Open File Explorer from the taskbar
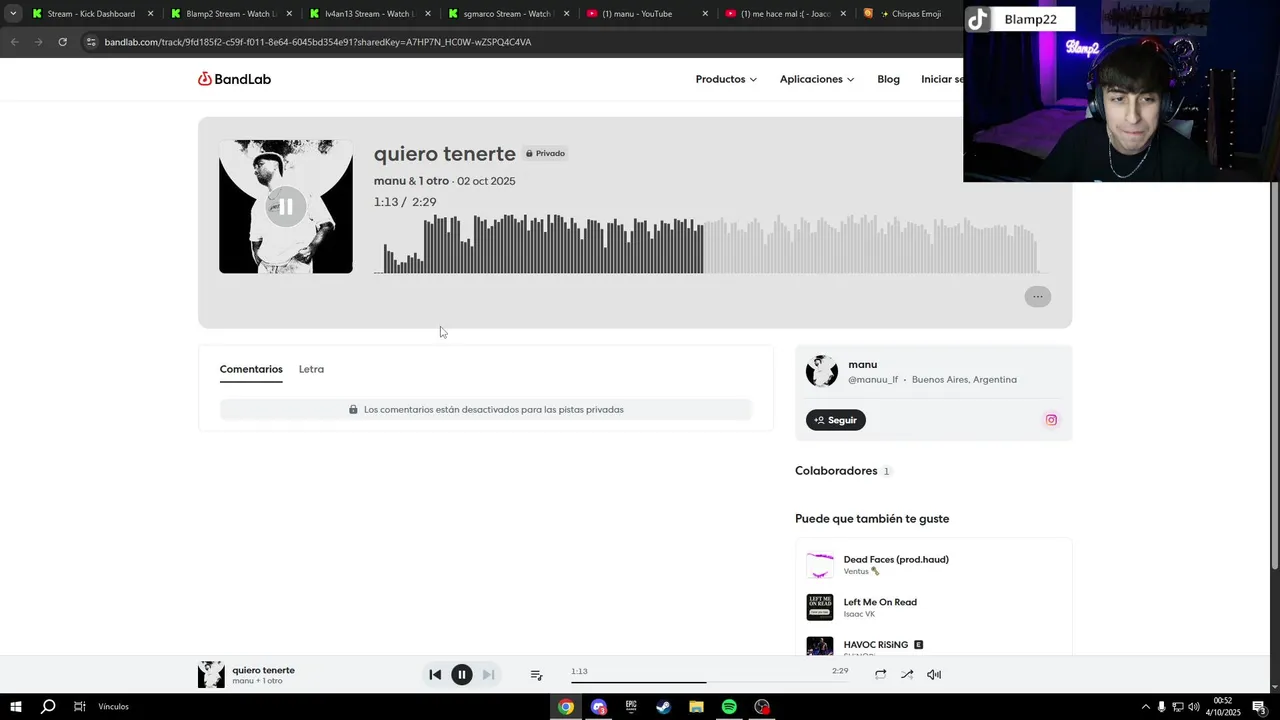1280x720 pixels. pyautogui.click(x=696, y=707)
